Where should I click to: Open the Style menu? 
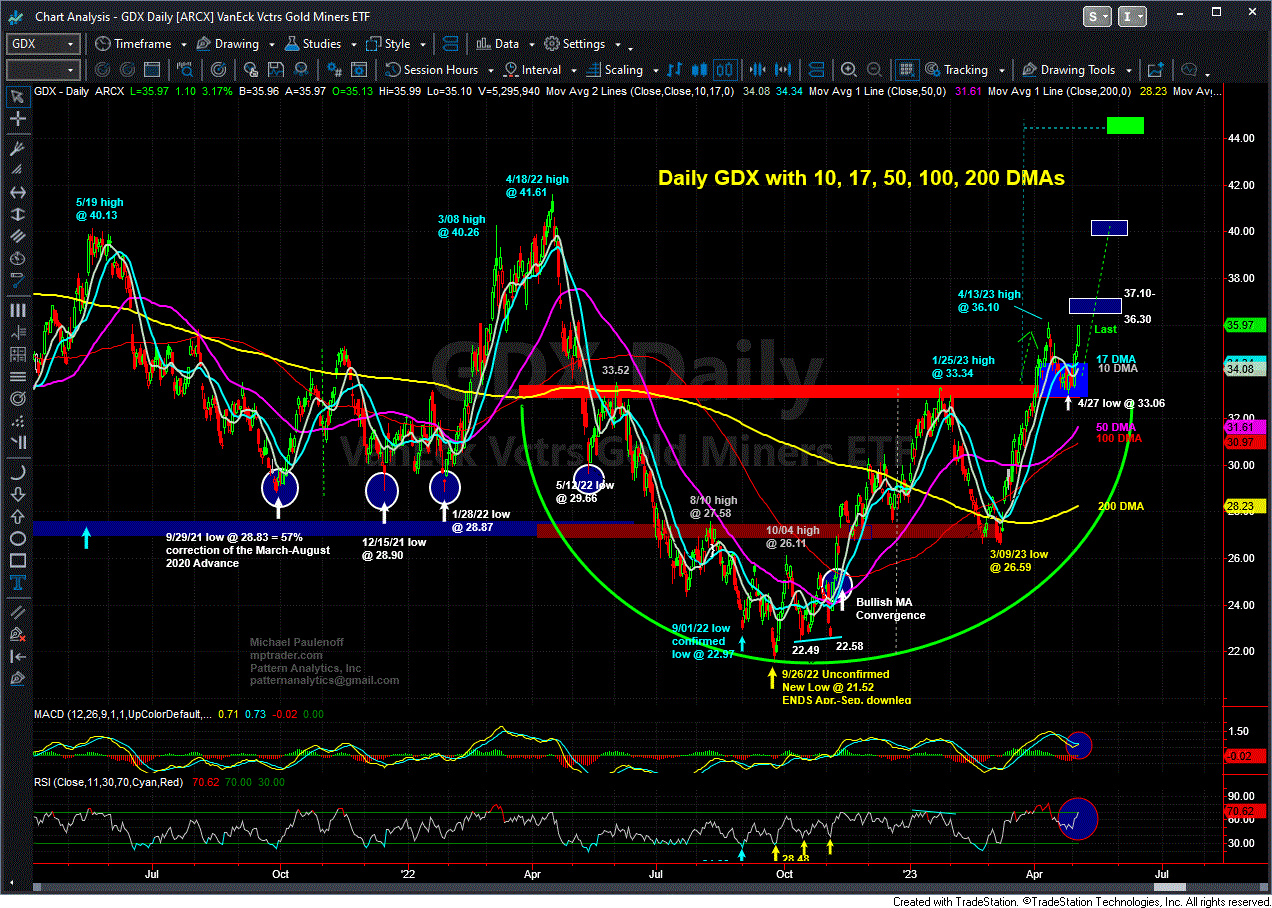pyautogui.click(x=388, y=44)
